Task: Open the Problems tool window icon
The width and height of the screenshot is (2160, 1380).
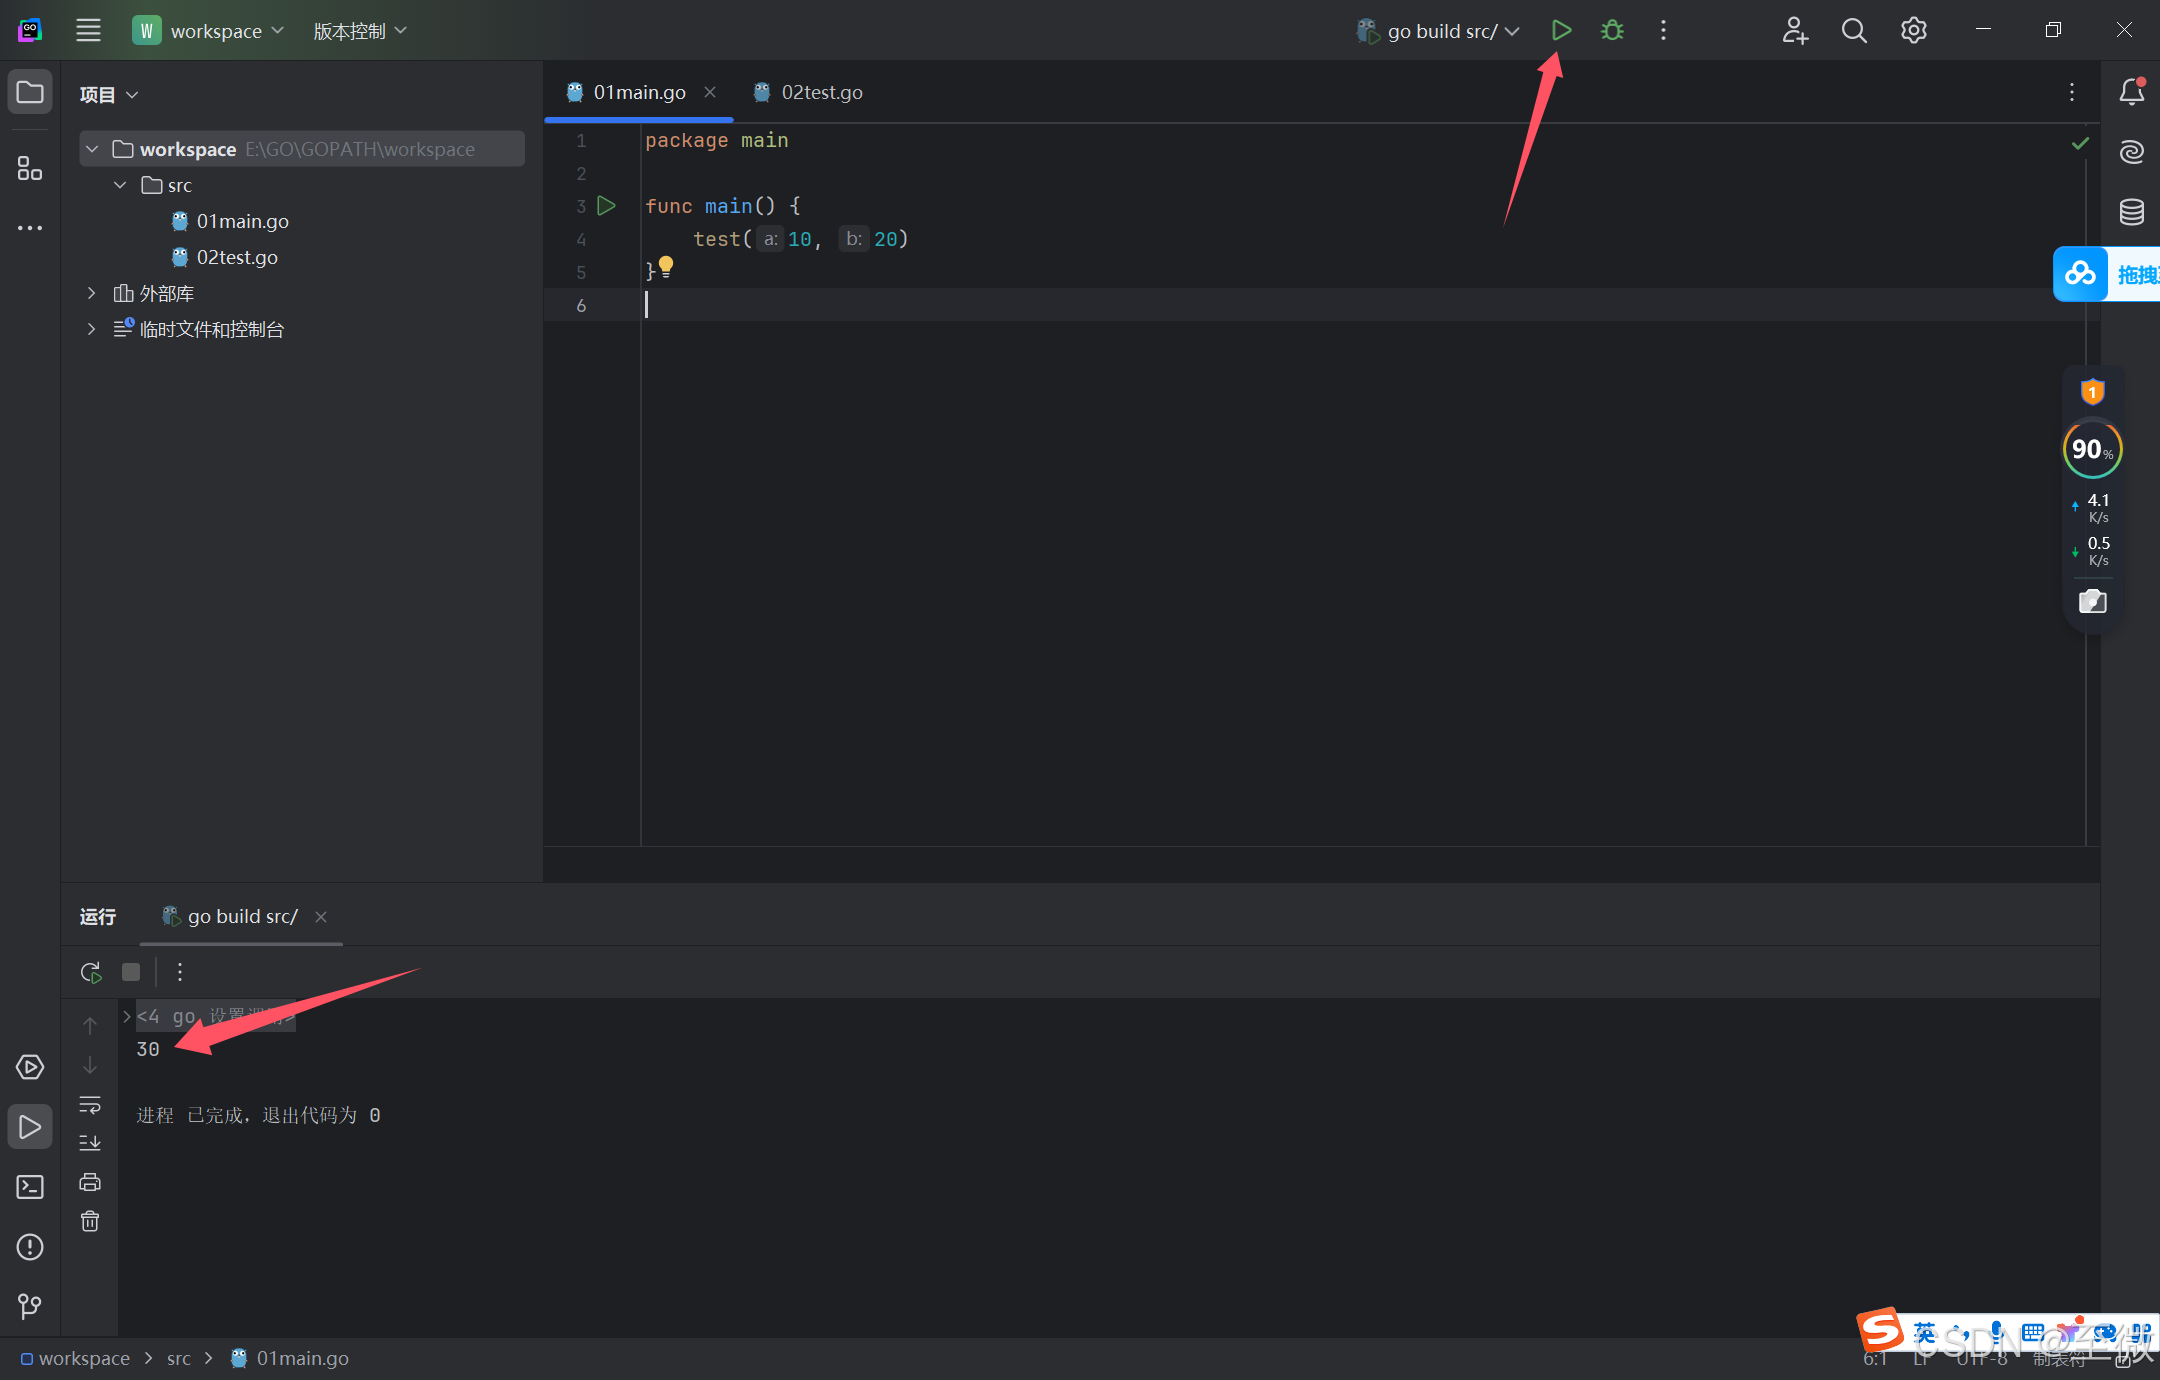Action: pyautogui.click(x=30, y=1247)
